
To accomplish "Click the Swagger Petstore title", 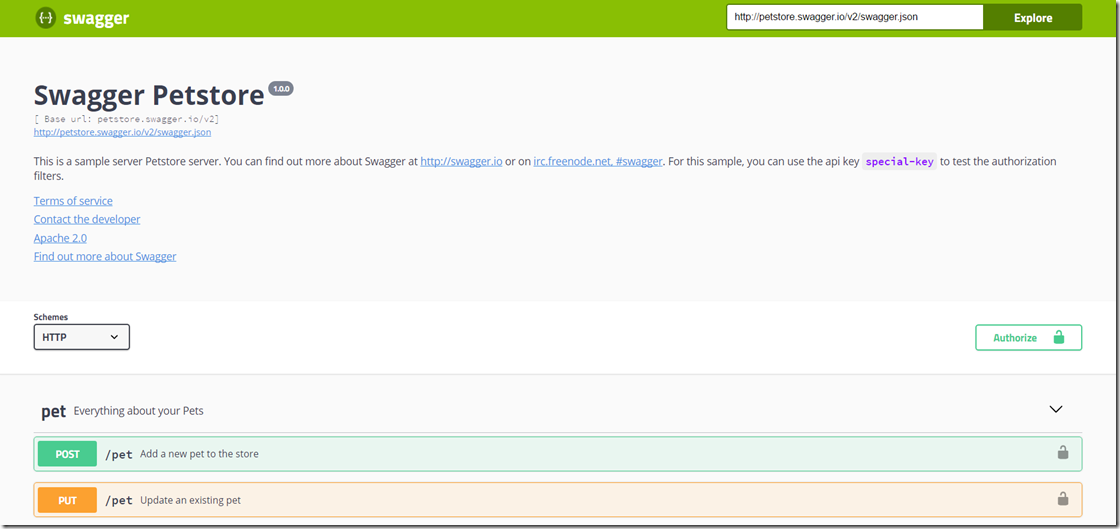I will coord(149,95).
